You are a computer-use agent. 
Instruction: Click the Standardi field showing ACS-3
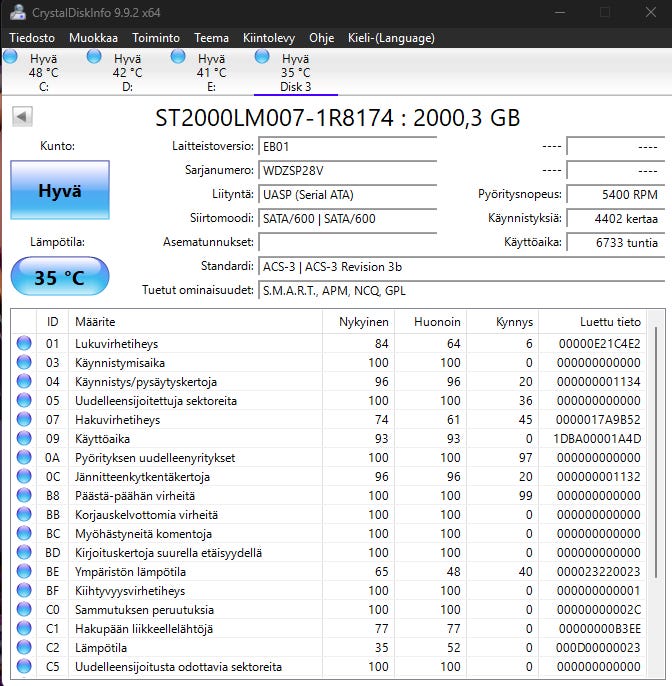(462, 266)
